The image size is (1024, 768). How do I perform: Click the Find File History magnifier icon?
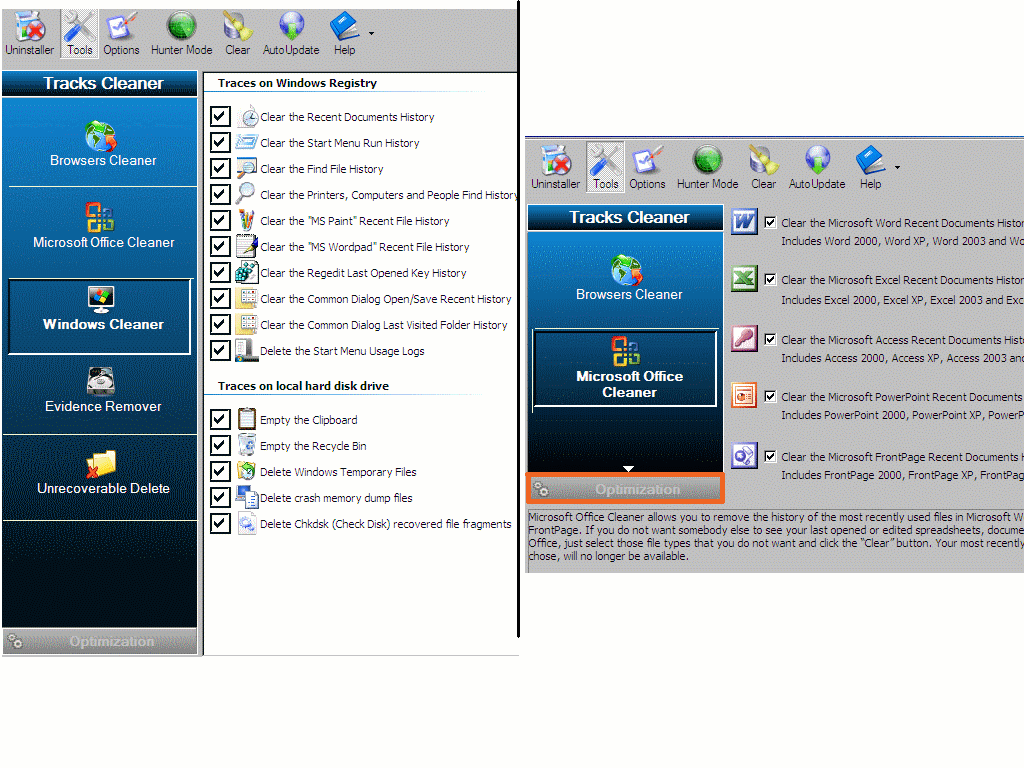pyautogui.click(x=246, y=168)
